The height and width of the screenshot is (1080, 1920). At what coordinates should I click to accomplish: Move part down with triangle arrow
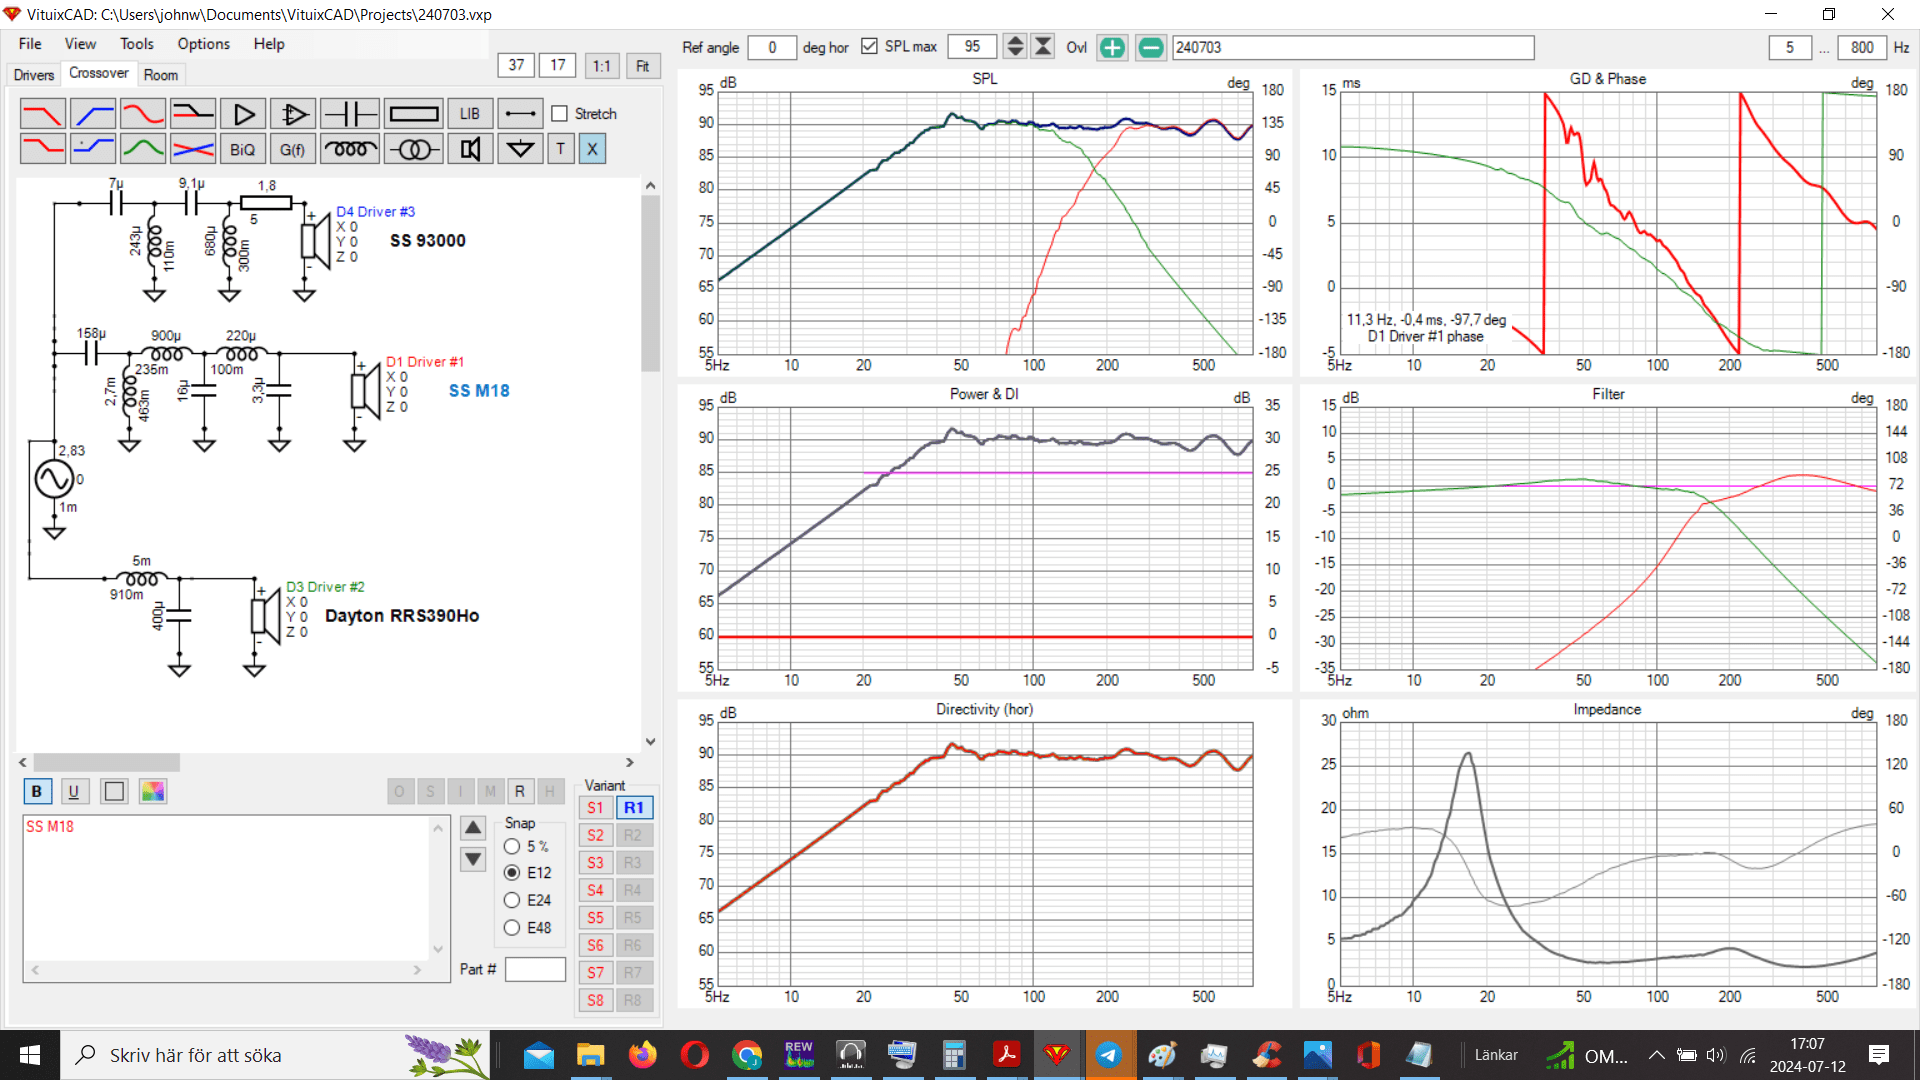pos(473,859)
